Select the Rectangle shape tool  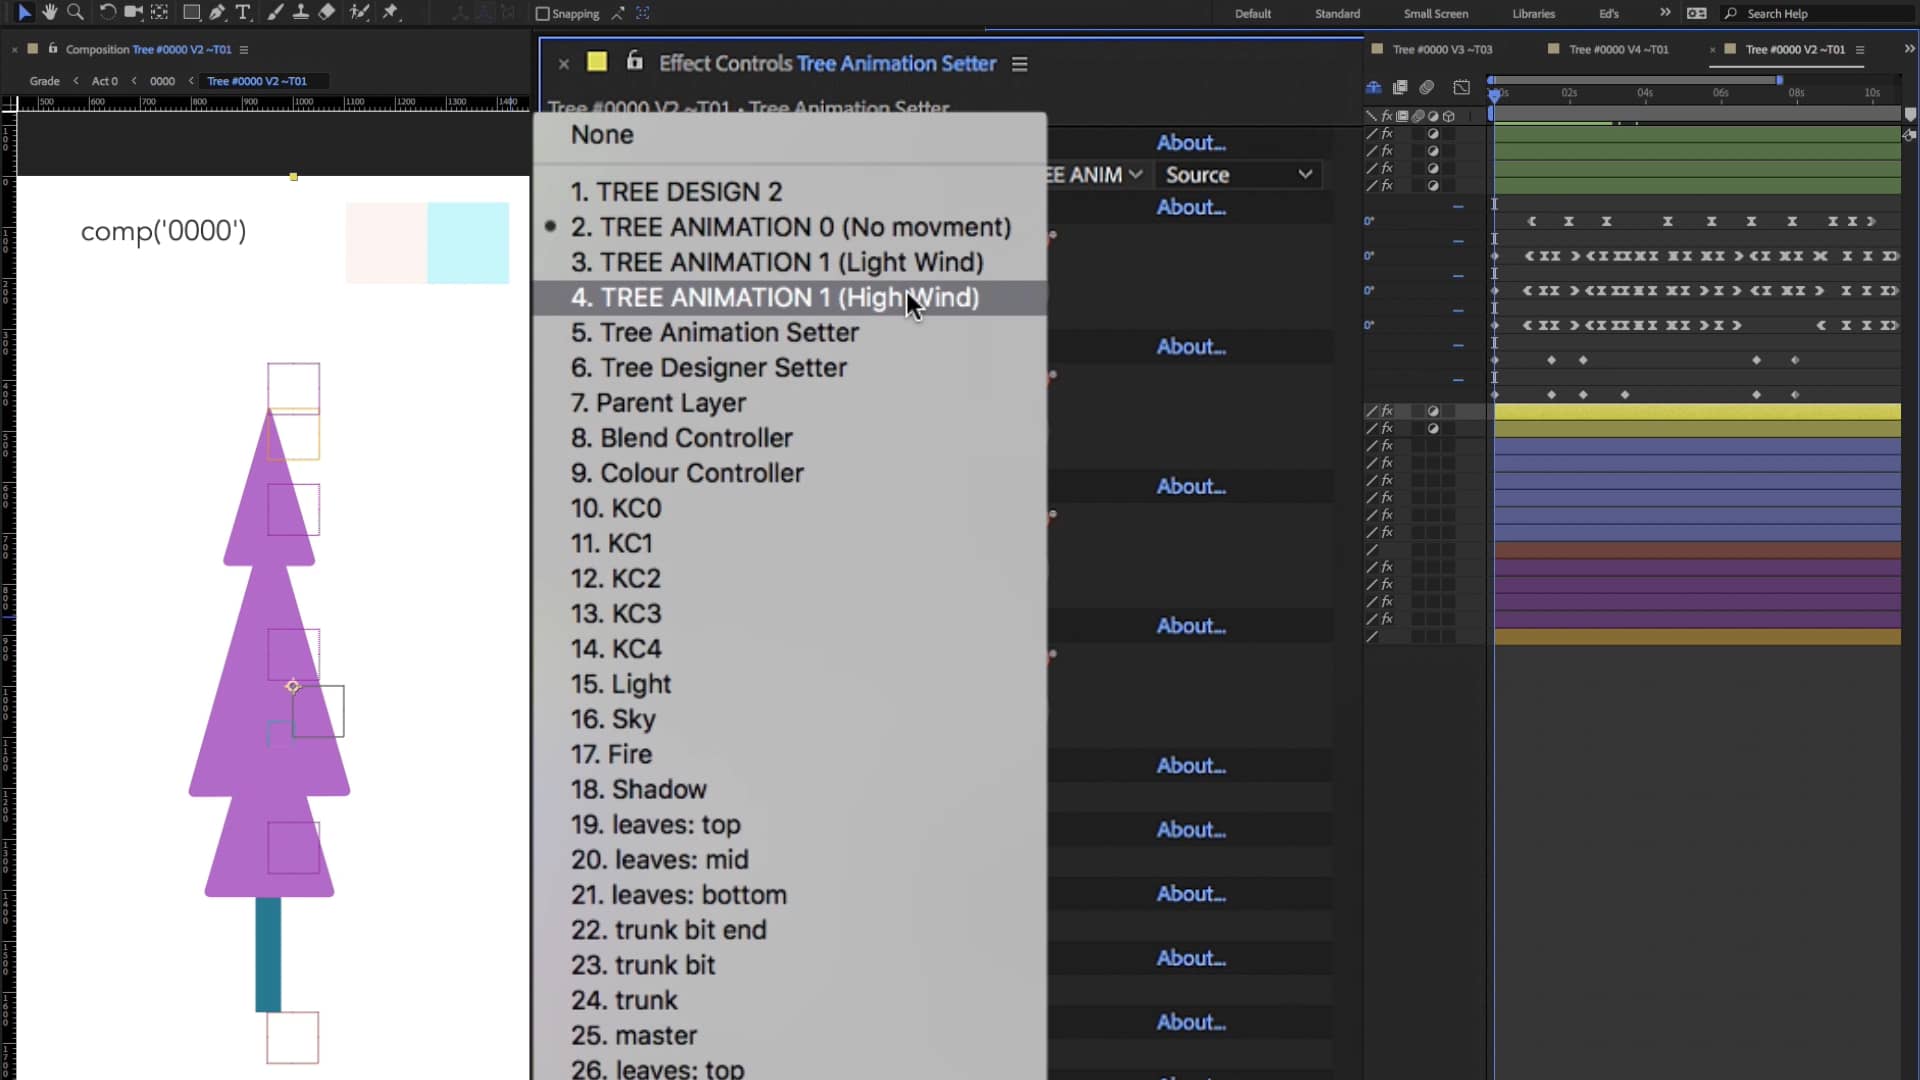(190, 13)
